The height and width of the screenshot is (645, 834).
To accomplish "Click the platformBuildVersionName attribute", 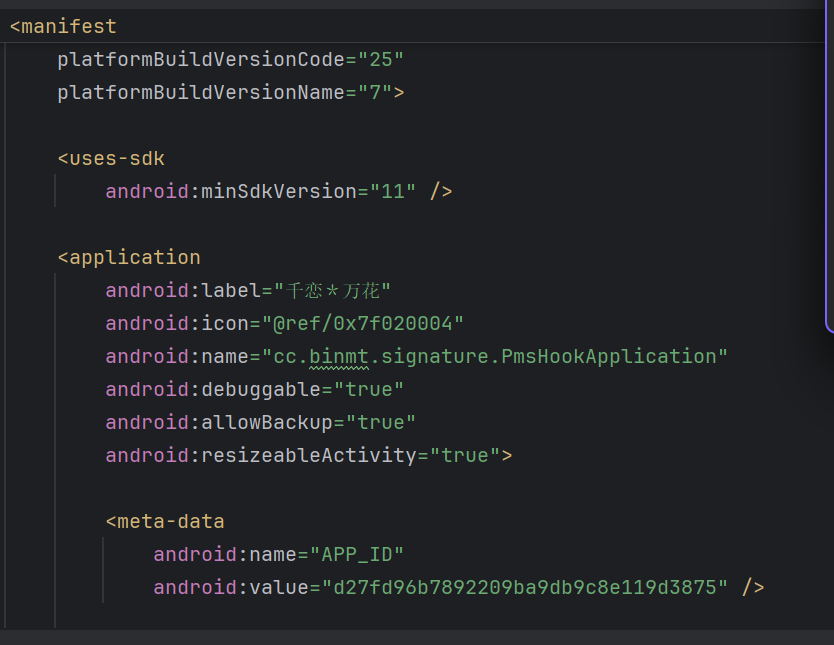I will pyautogui.click(x=200, y=93).
